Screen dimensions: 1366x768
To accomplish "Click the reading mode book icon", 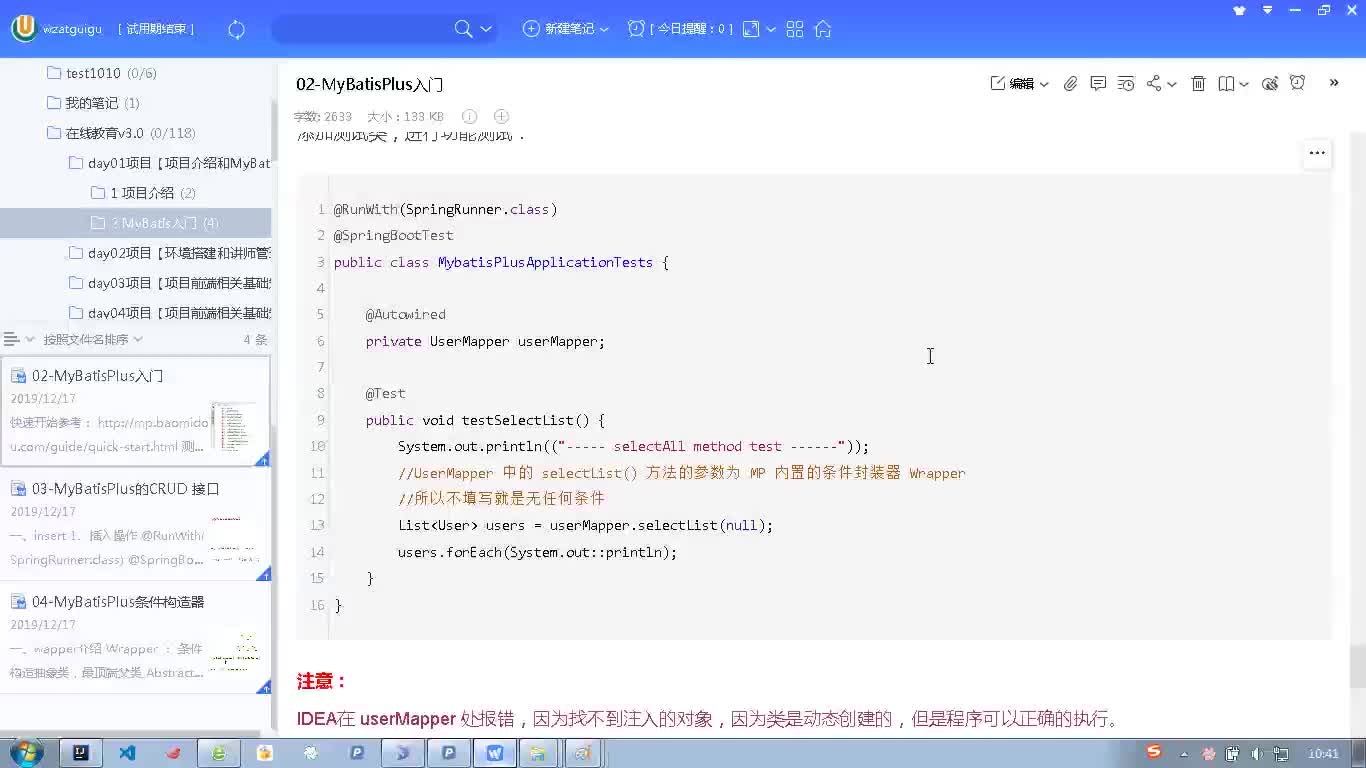I will point(1226,84).
